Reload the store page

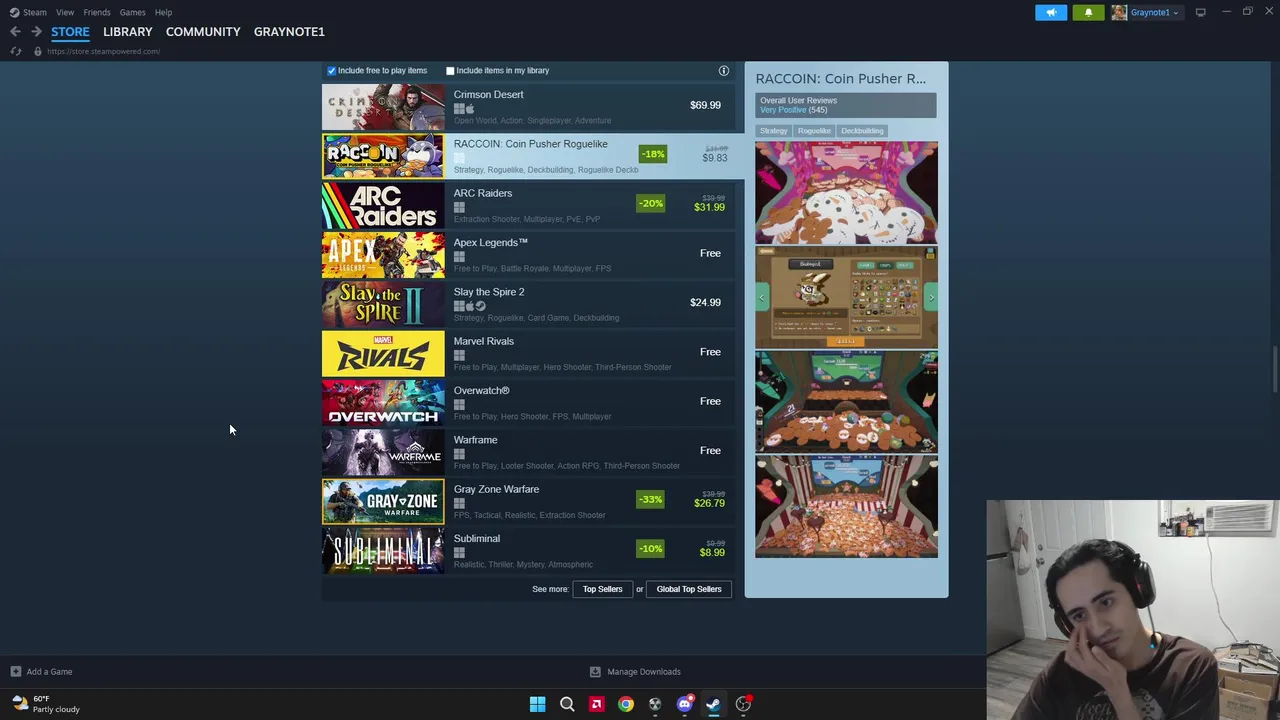click(x=15, y=51)
